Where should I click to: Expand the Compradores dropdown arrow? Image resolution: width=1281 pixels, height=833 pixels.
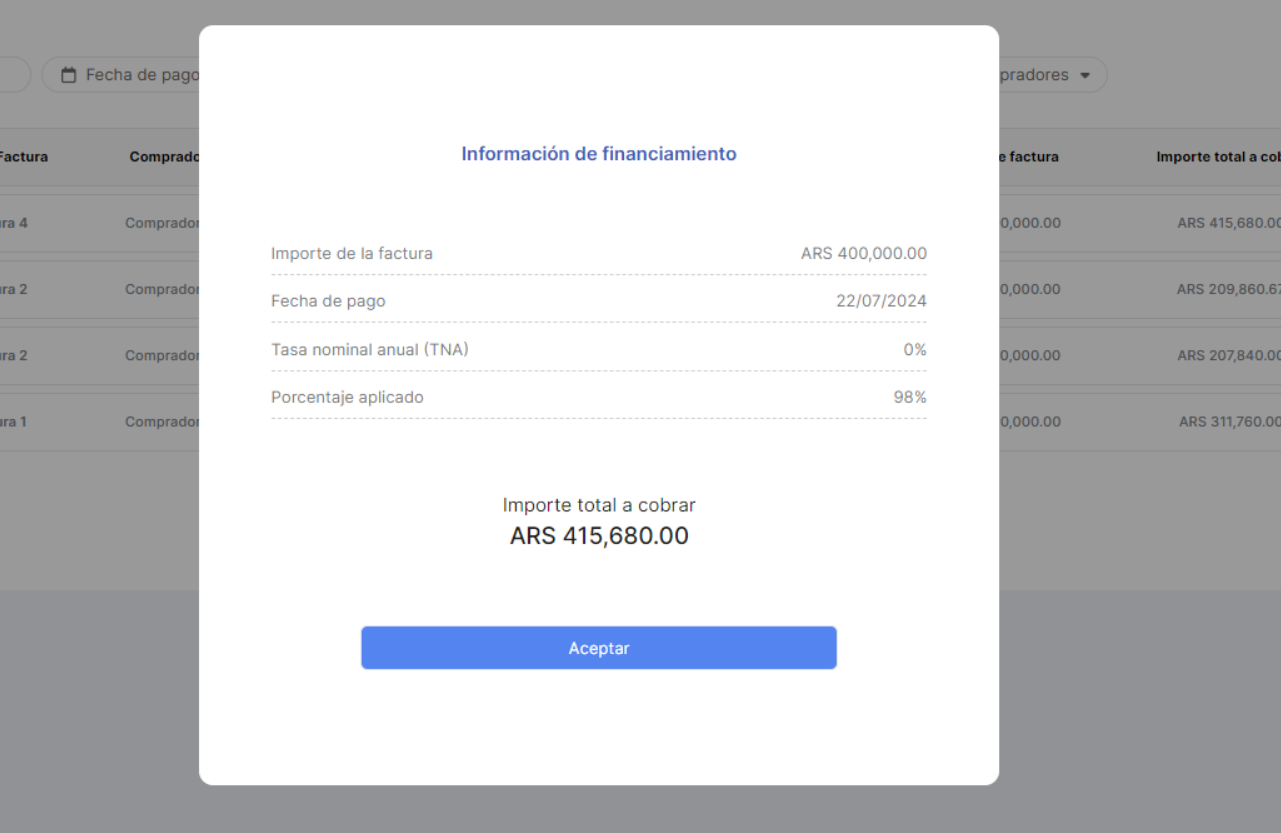[x=1085, y=75]
